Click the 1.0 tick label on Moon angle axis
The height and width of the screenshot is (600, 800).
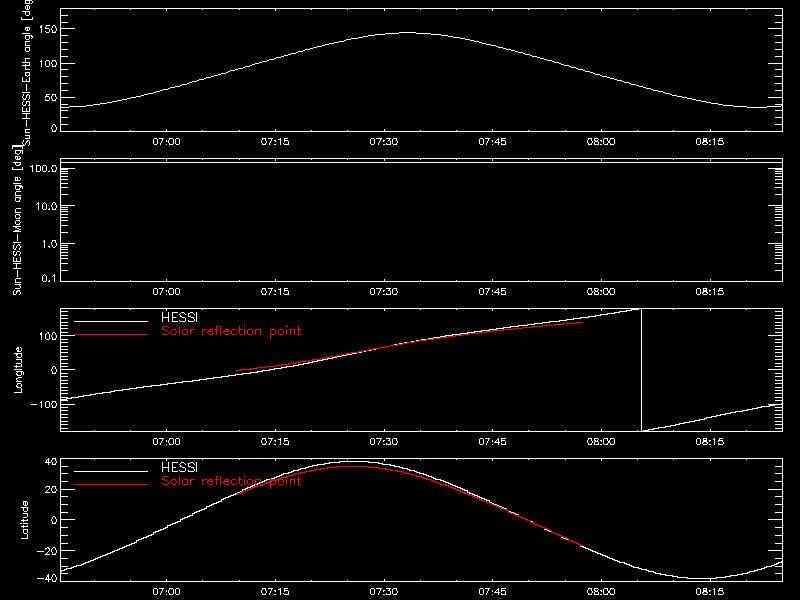[49, 244]
